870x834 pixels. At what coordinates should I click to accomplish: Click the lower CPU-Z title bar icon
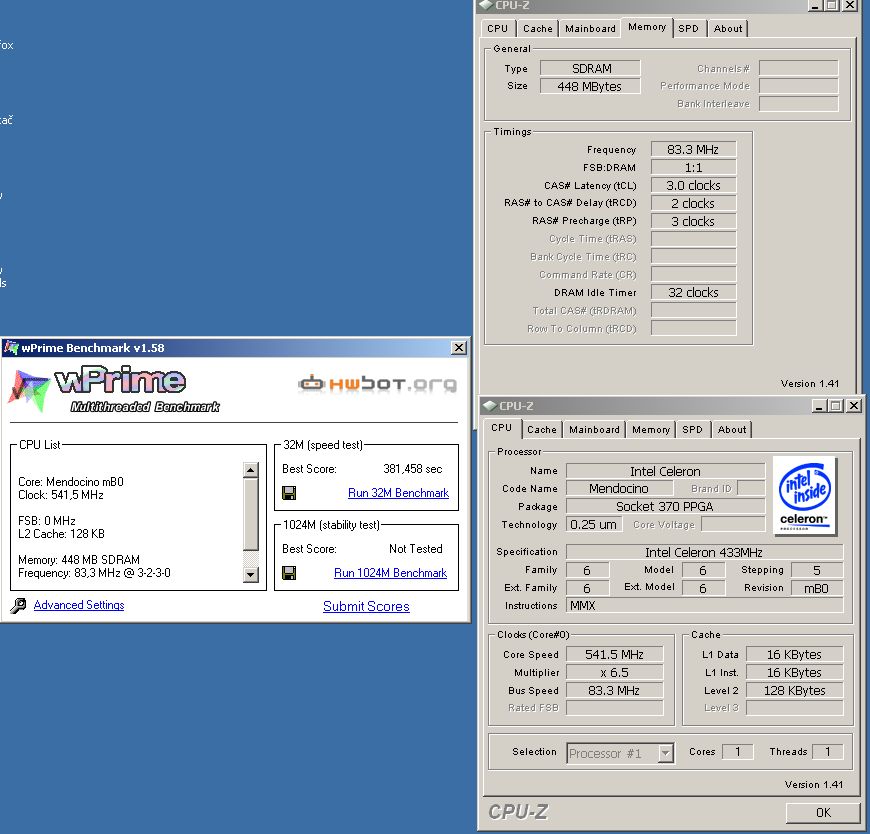[489, 406]
